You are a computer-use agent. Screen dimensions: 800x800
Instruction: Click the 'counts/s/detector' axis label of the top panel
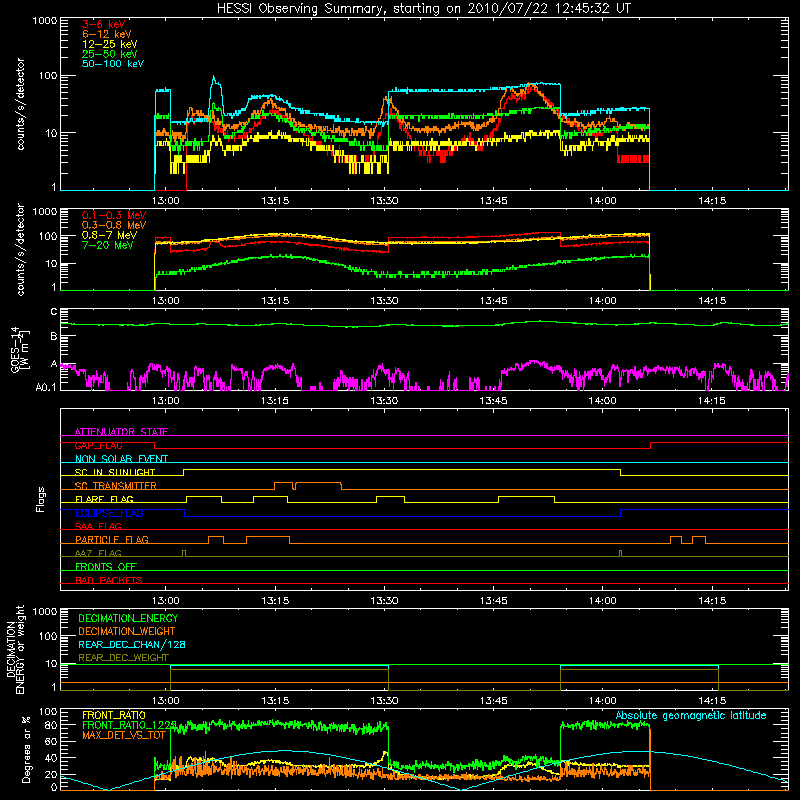[x=20, y=104]
